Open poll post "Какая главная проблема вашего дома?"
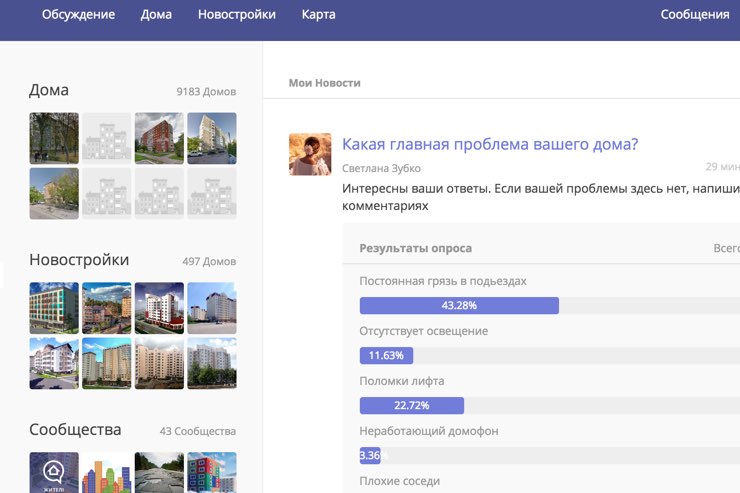 coord(490,144)
